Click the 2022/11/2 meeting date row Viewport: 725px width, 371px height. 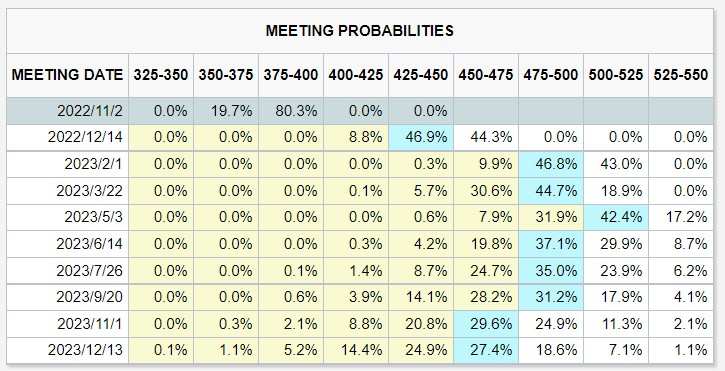360,111
